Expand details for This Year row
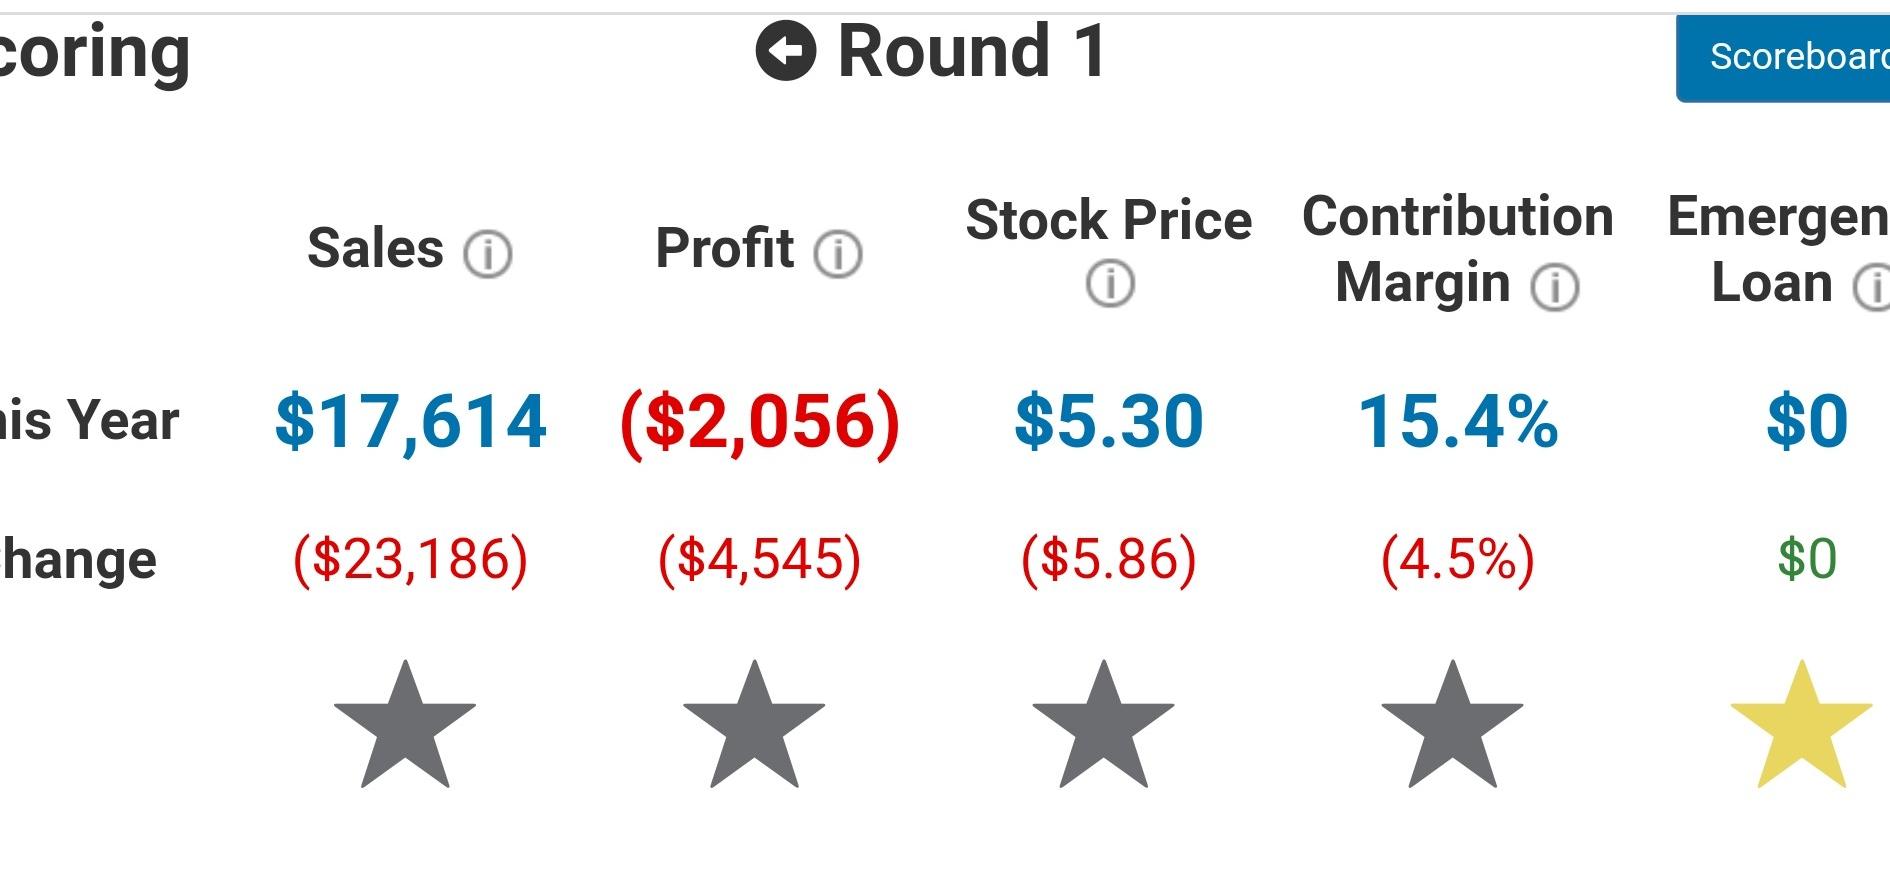1890x879 pixels. pyautogui.click(x=90, y=420)
